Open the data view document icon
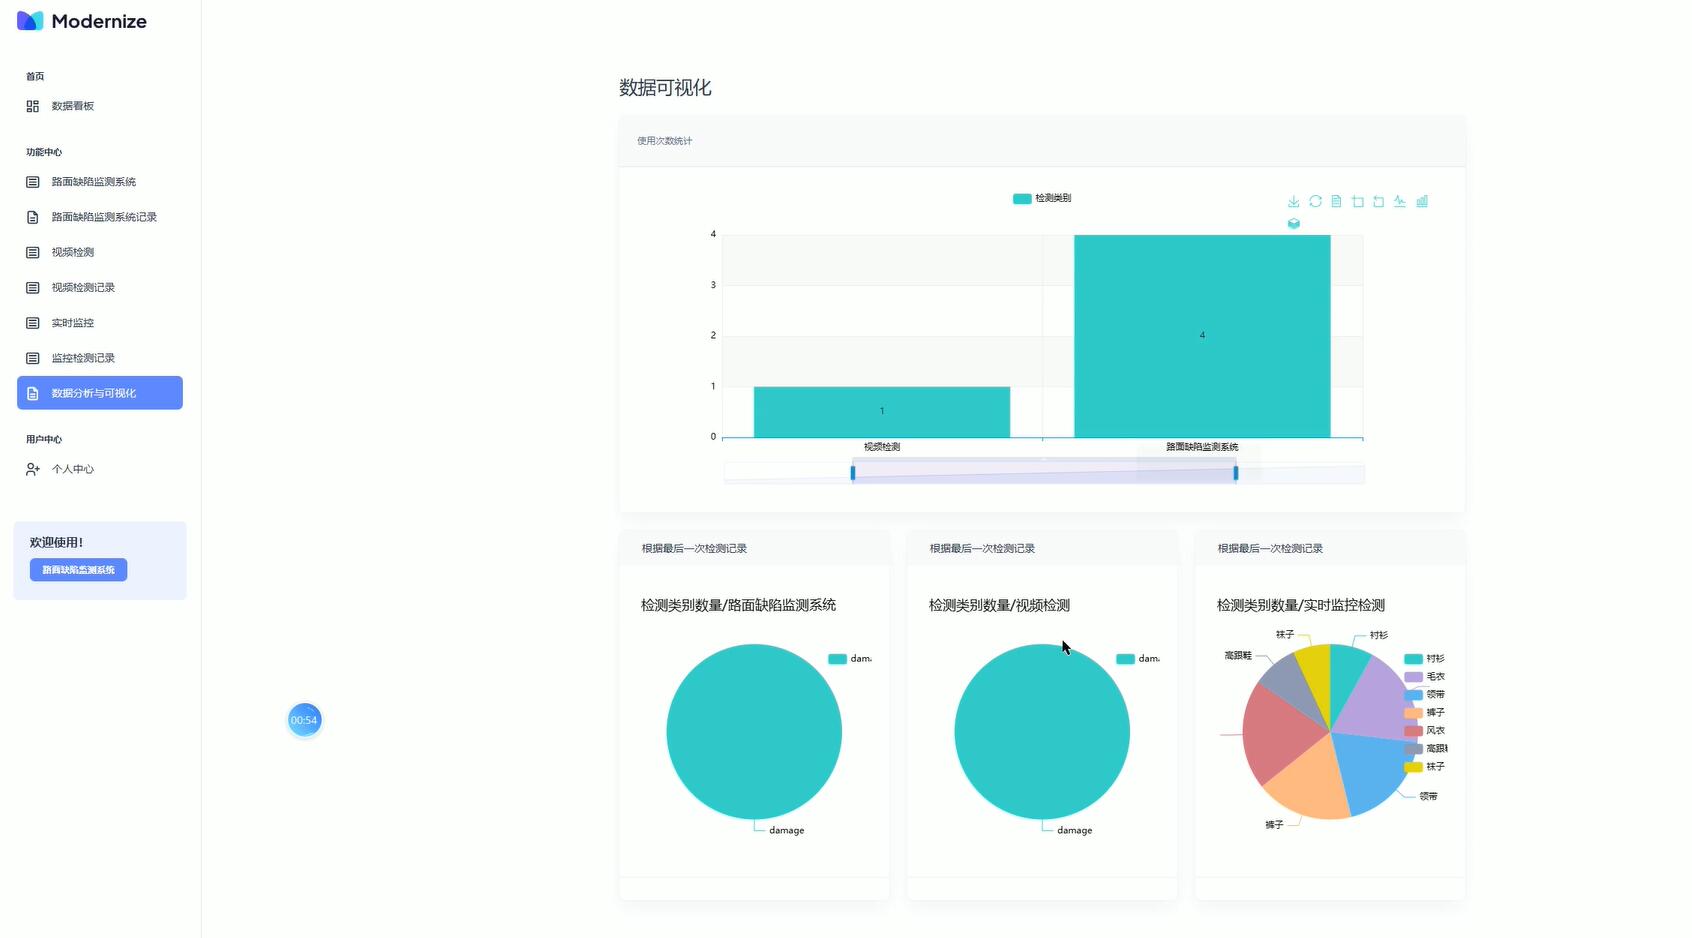 coord(1336,201)
